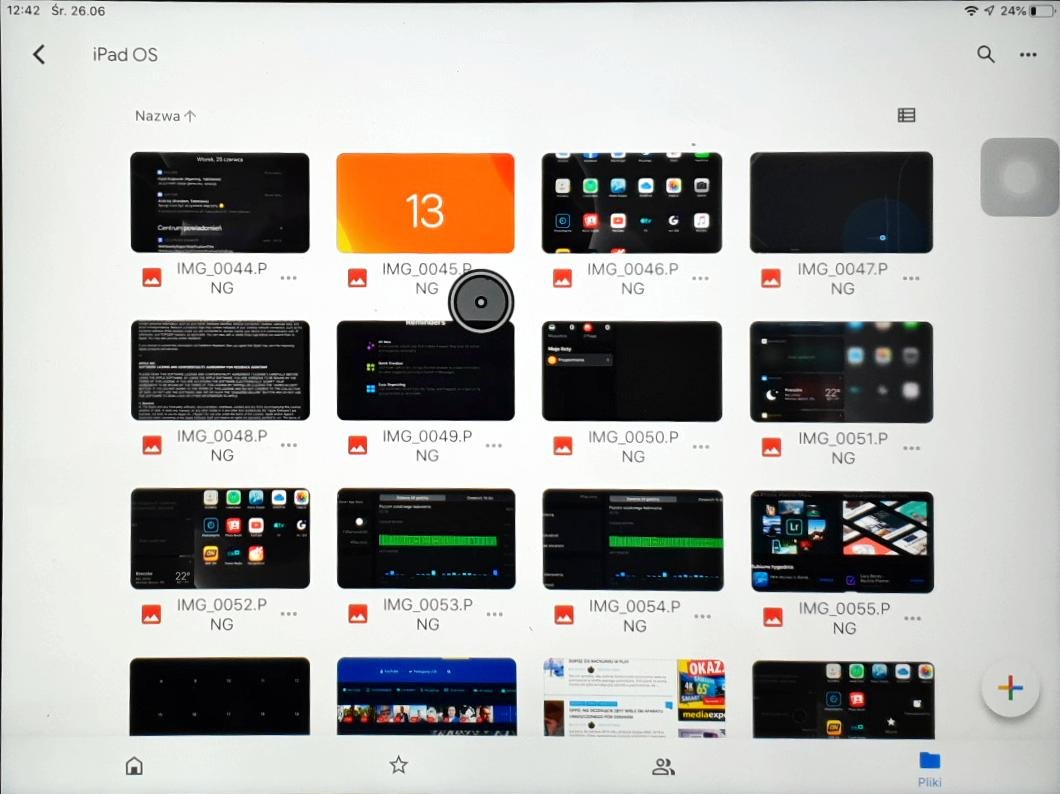
Task: Open the IMG_0054 thumbnail
Action: 633,540
